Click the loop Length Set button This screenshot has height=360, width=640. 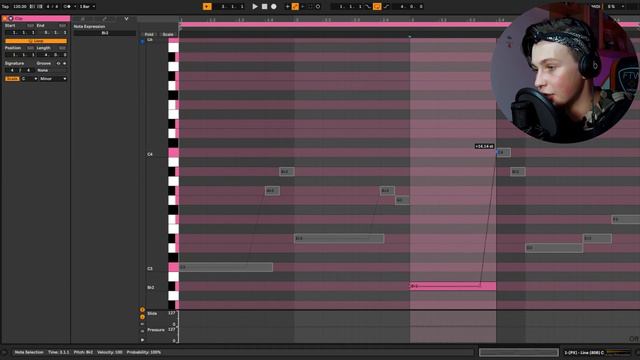(x=62, y=48)
